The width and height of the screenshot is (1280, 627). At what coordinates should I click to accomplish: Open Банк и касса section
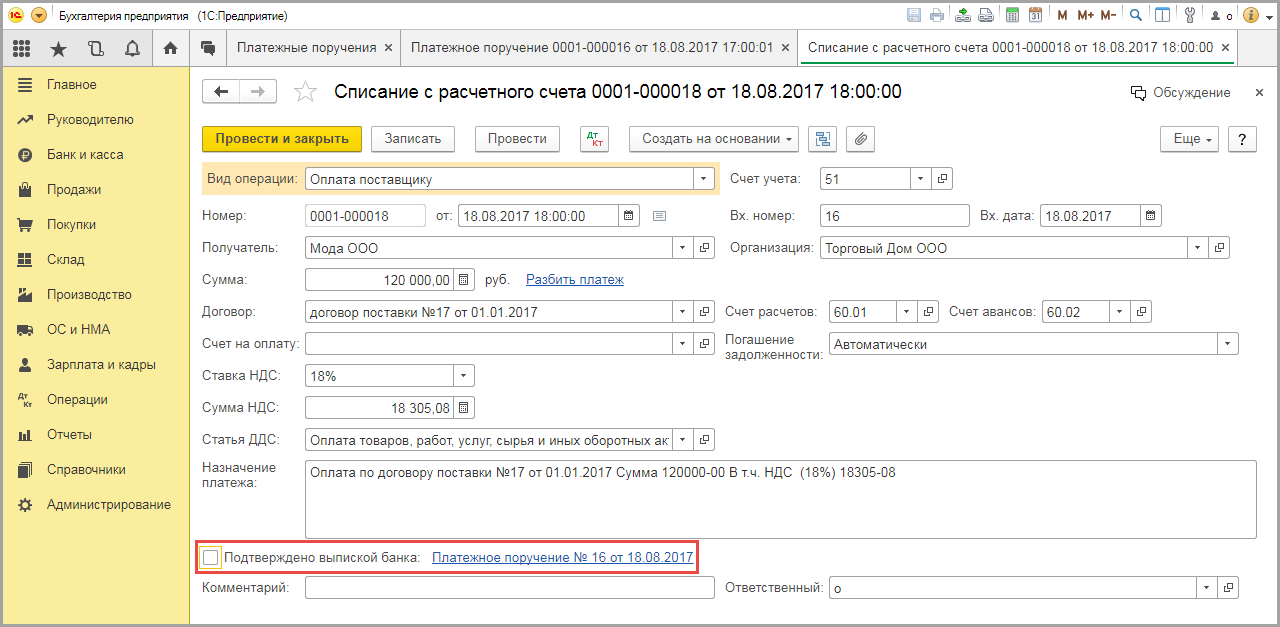[x=85, y=155]
